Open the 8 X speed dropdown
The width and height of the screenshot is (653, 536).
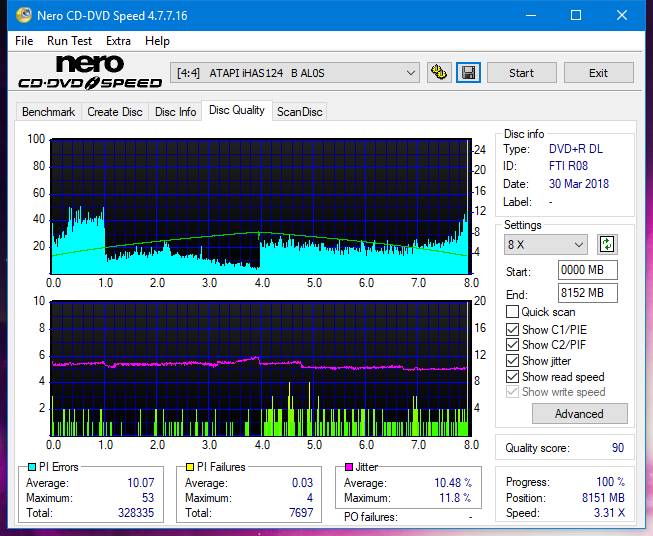(x=546, y=244)
